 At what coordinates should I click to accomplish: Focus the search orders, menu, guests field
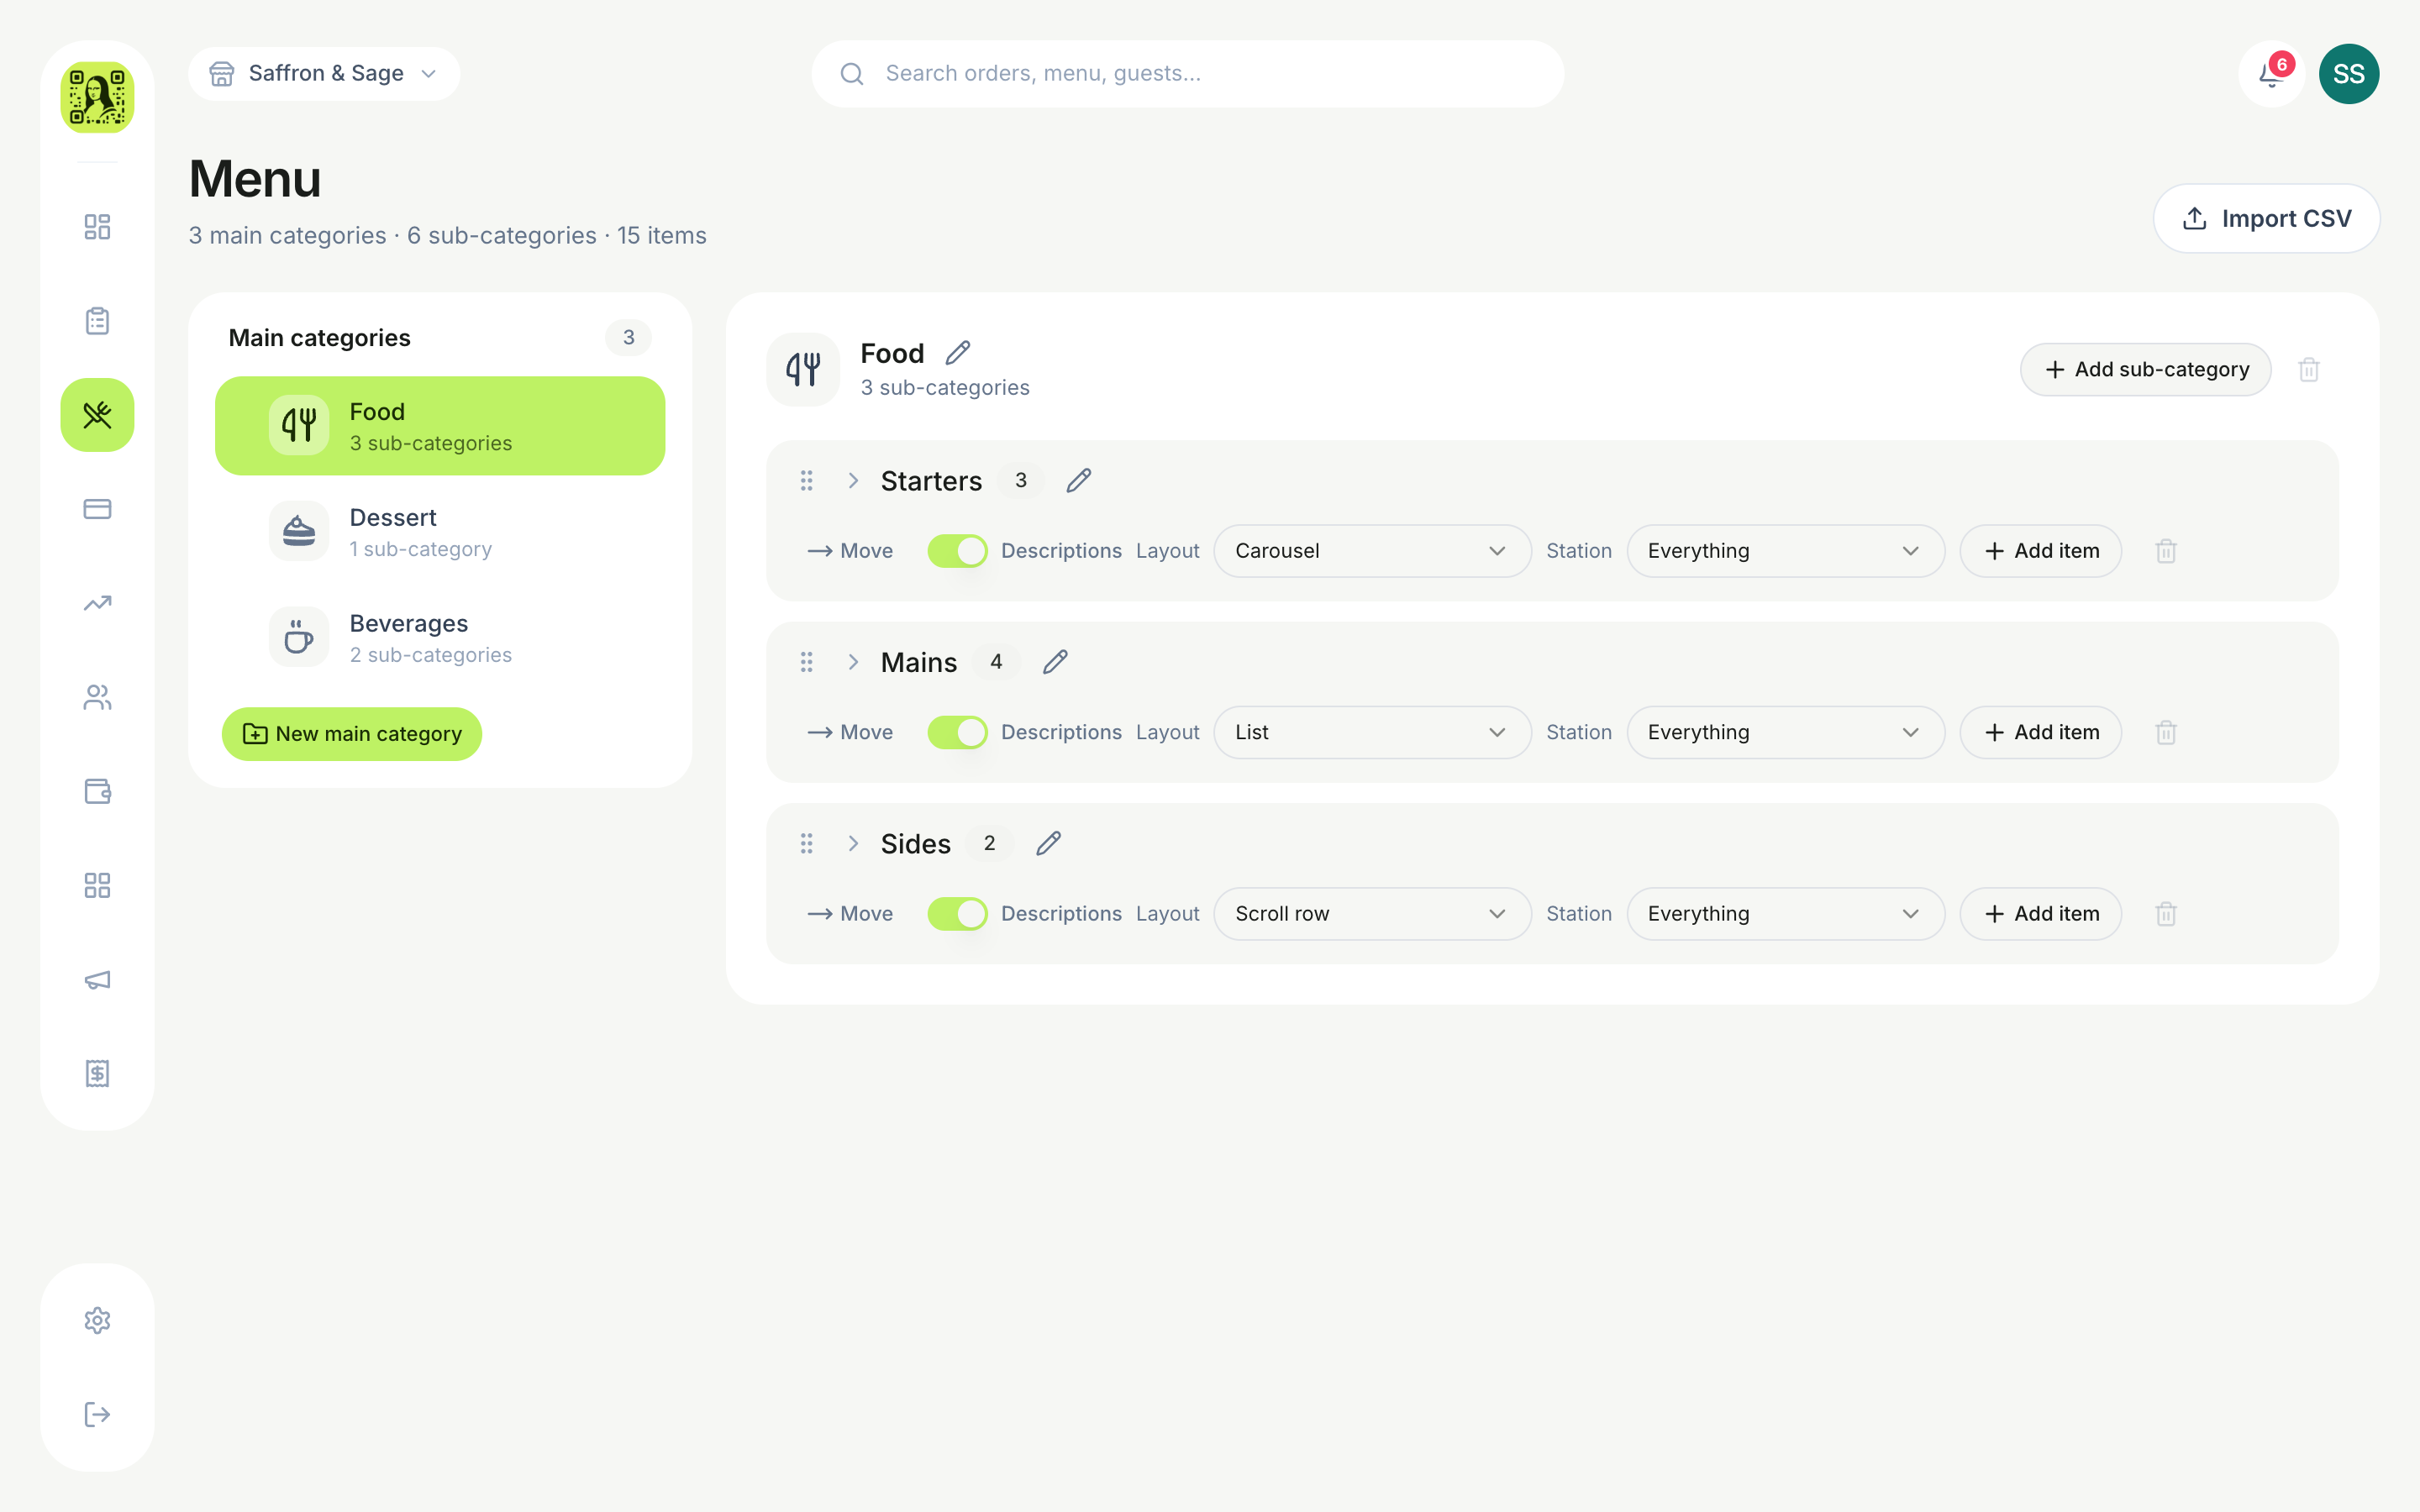tap(1188, 74)
